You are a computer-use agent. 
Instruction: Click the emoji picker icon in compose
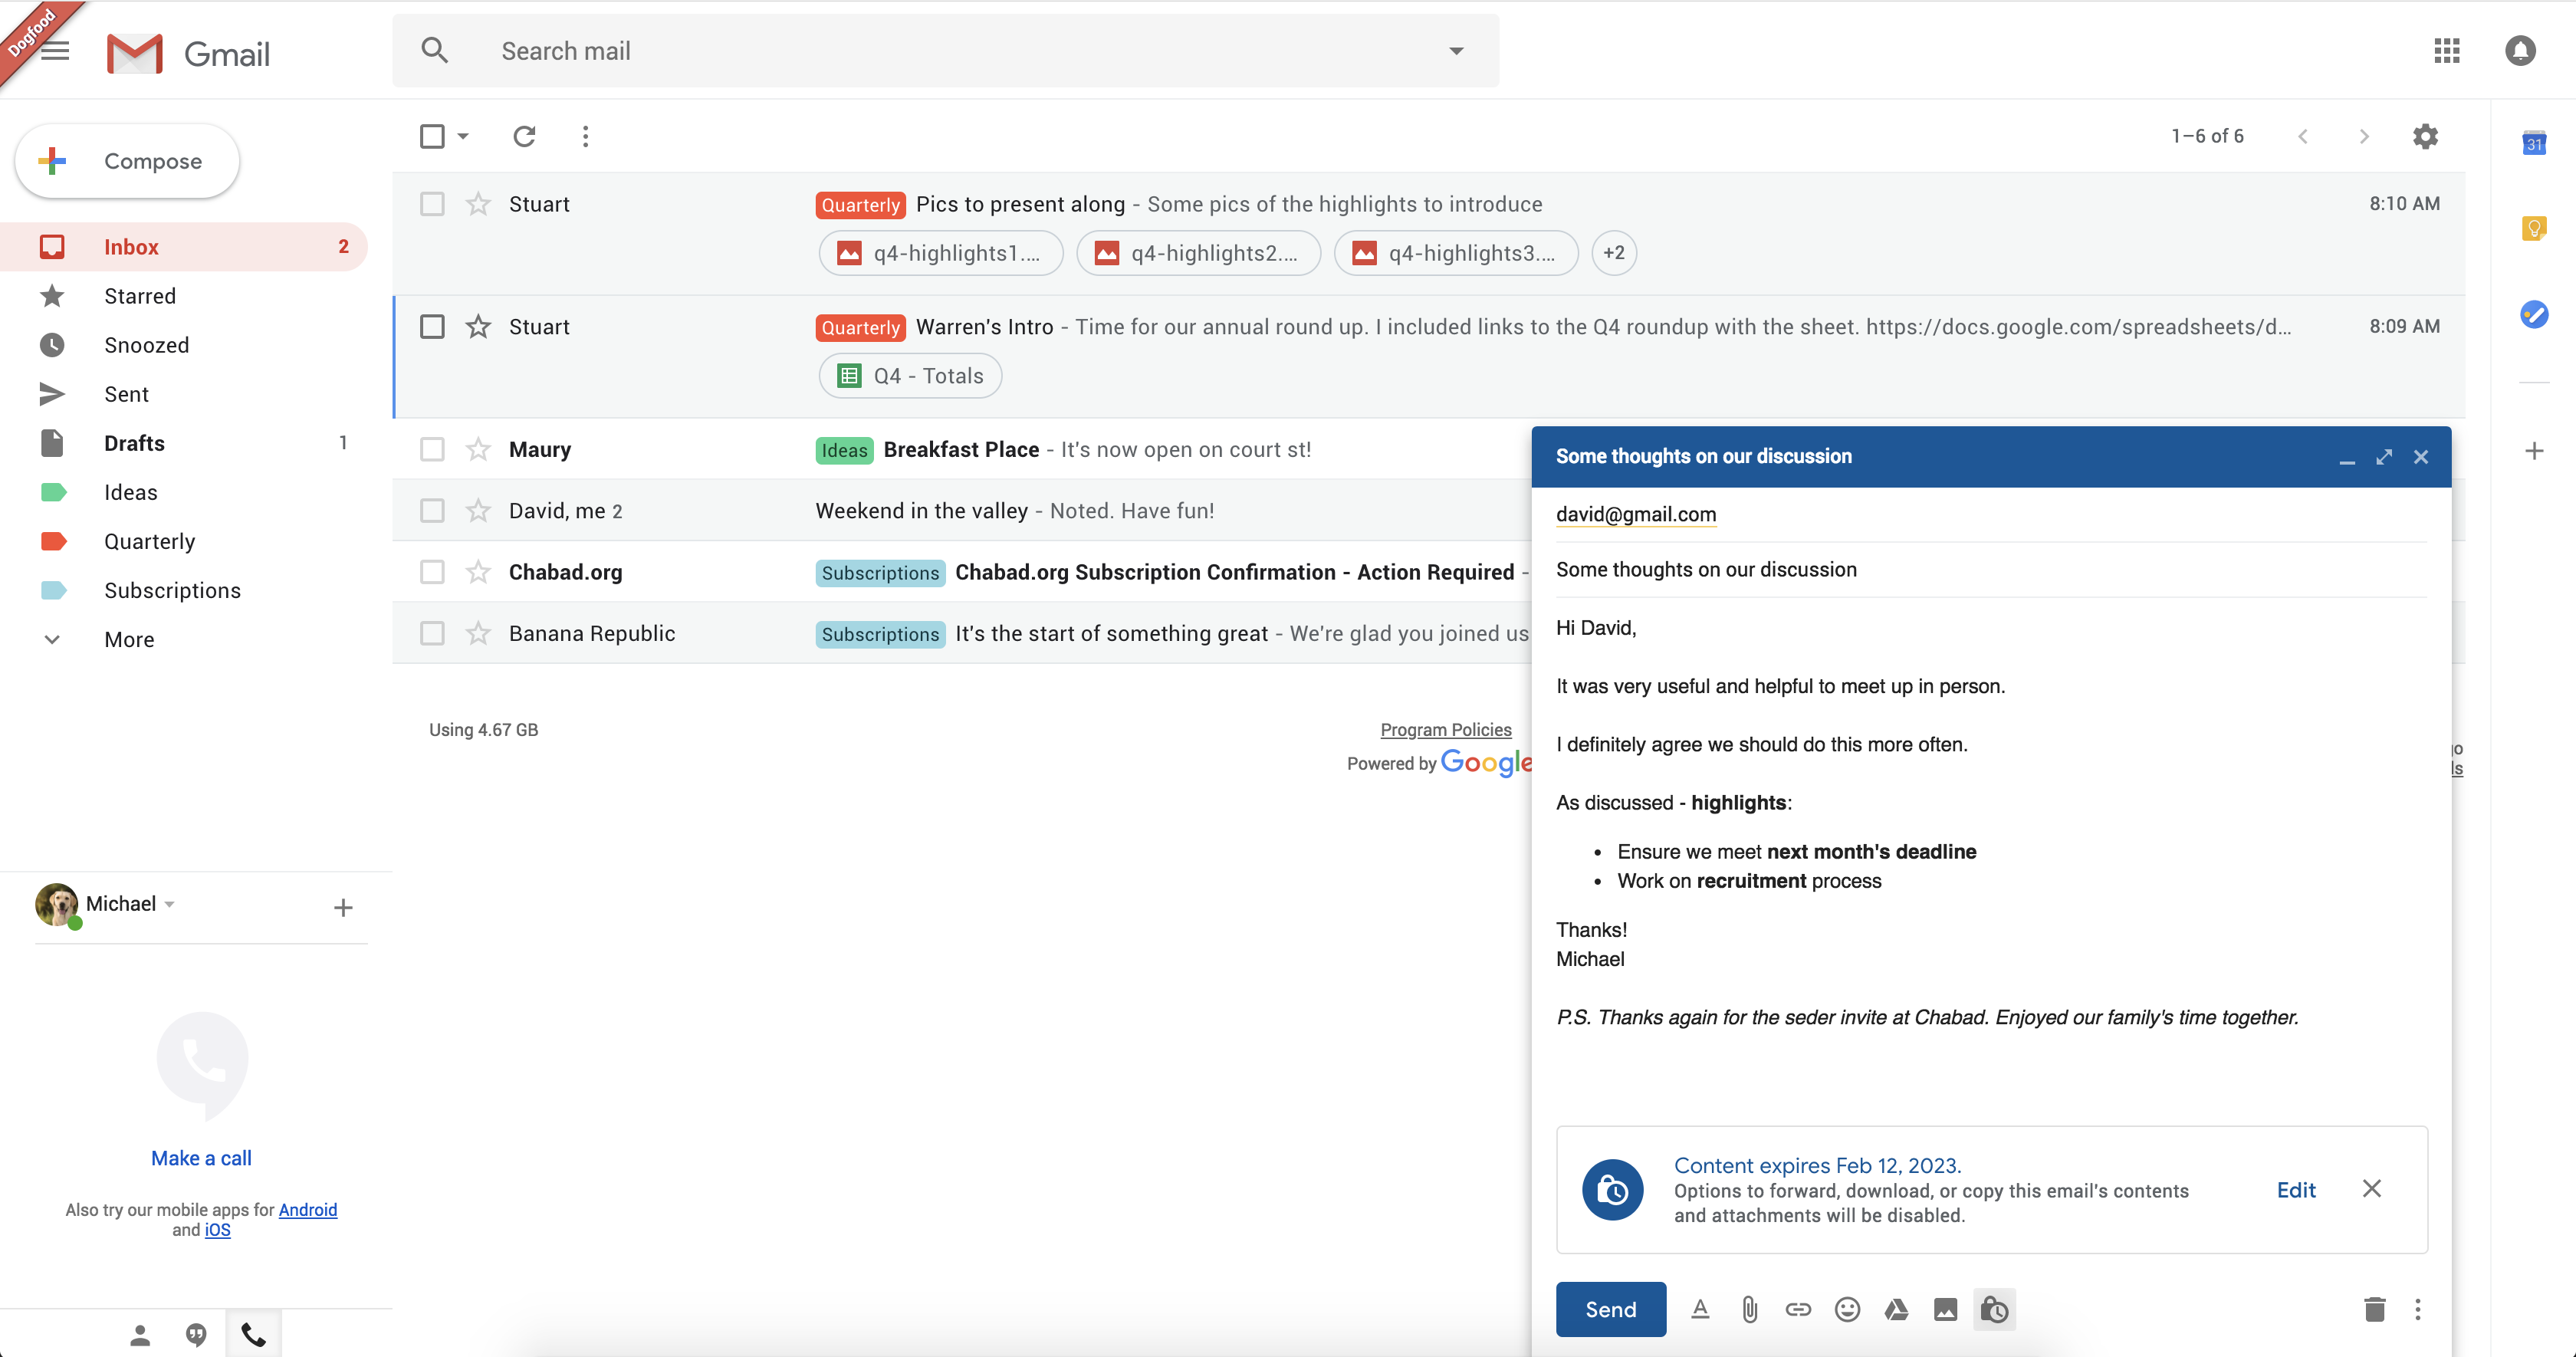click(x=1845, y=1311)
